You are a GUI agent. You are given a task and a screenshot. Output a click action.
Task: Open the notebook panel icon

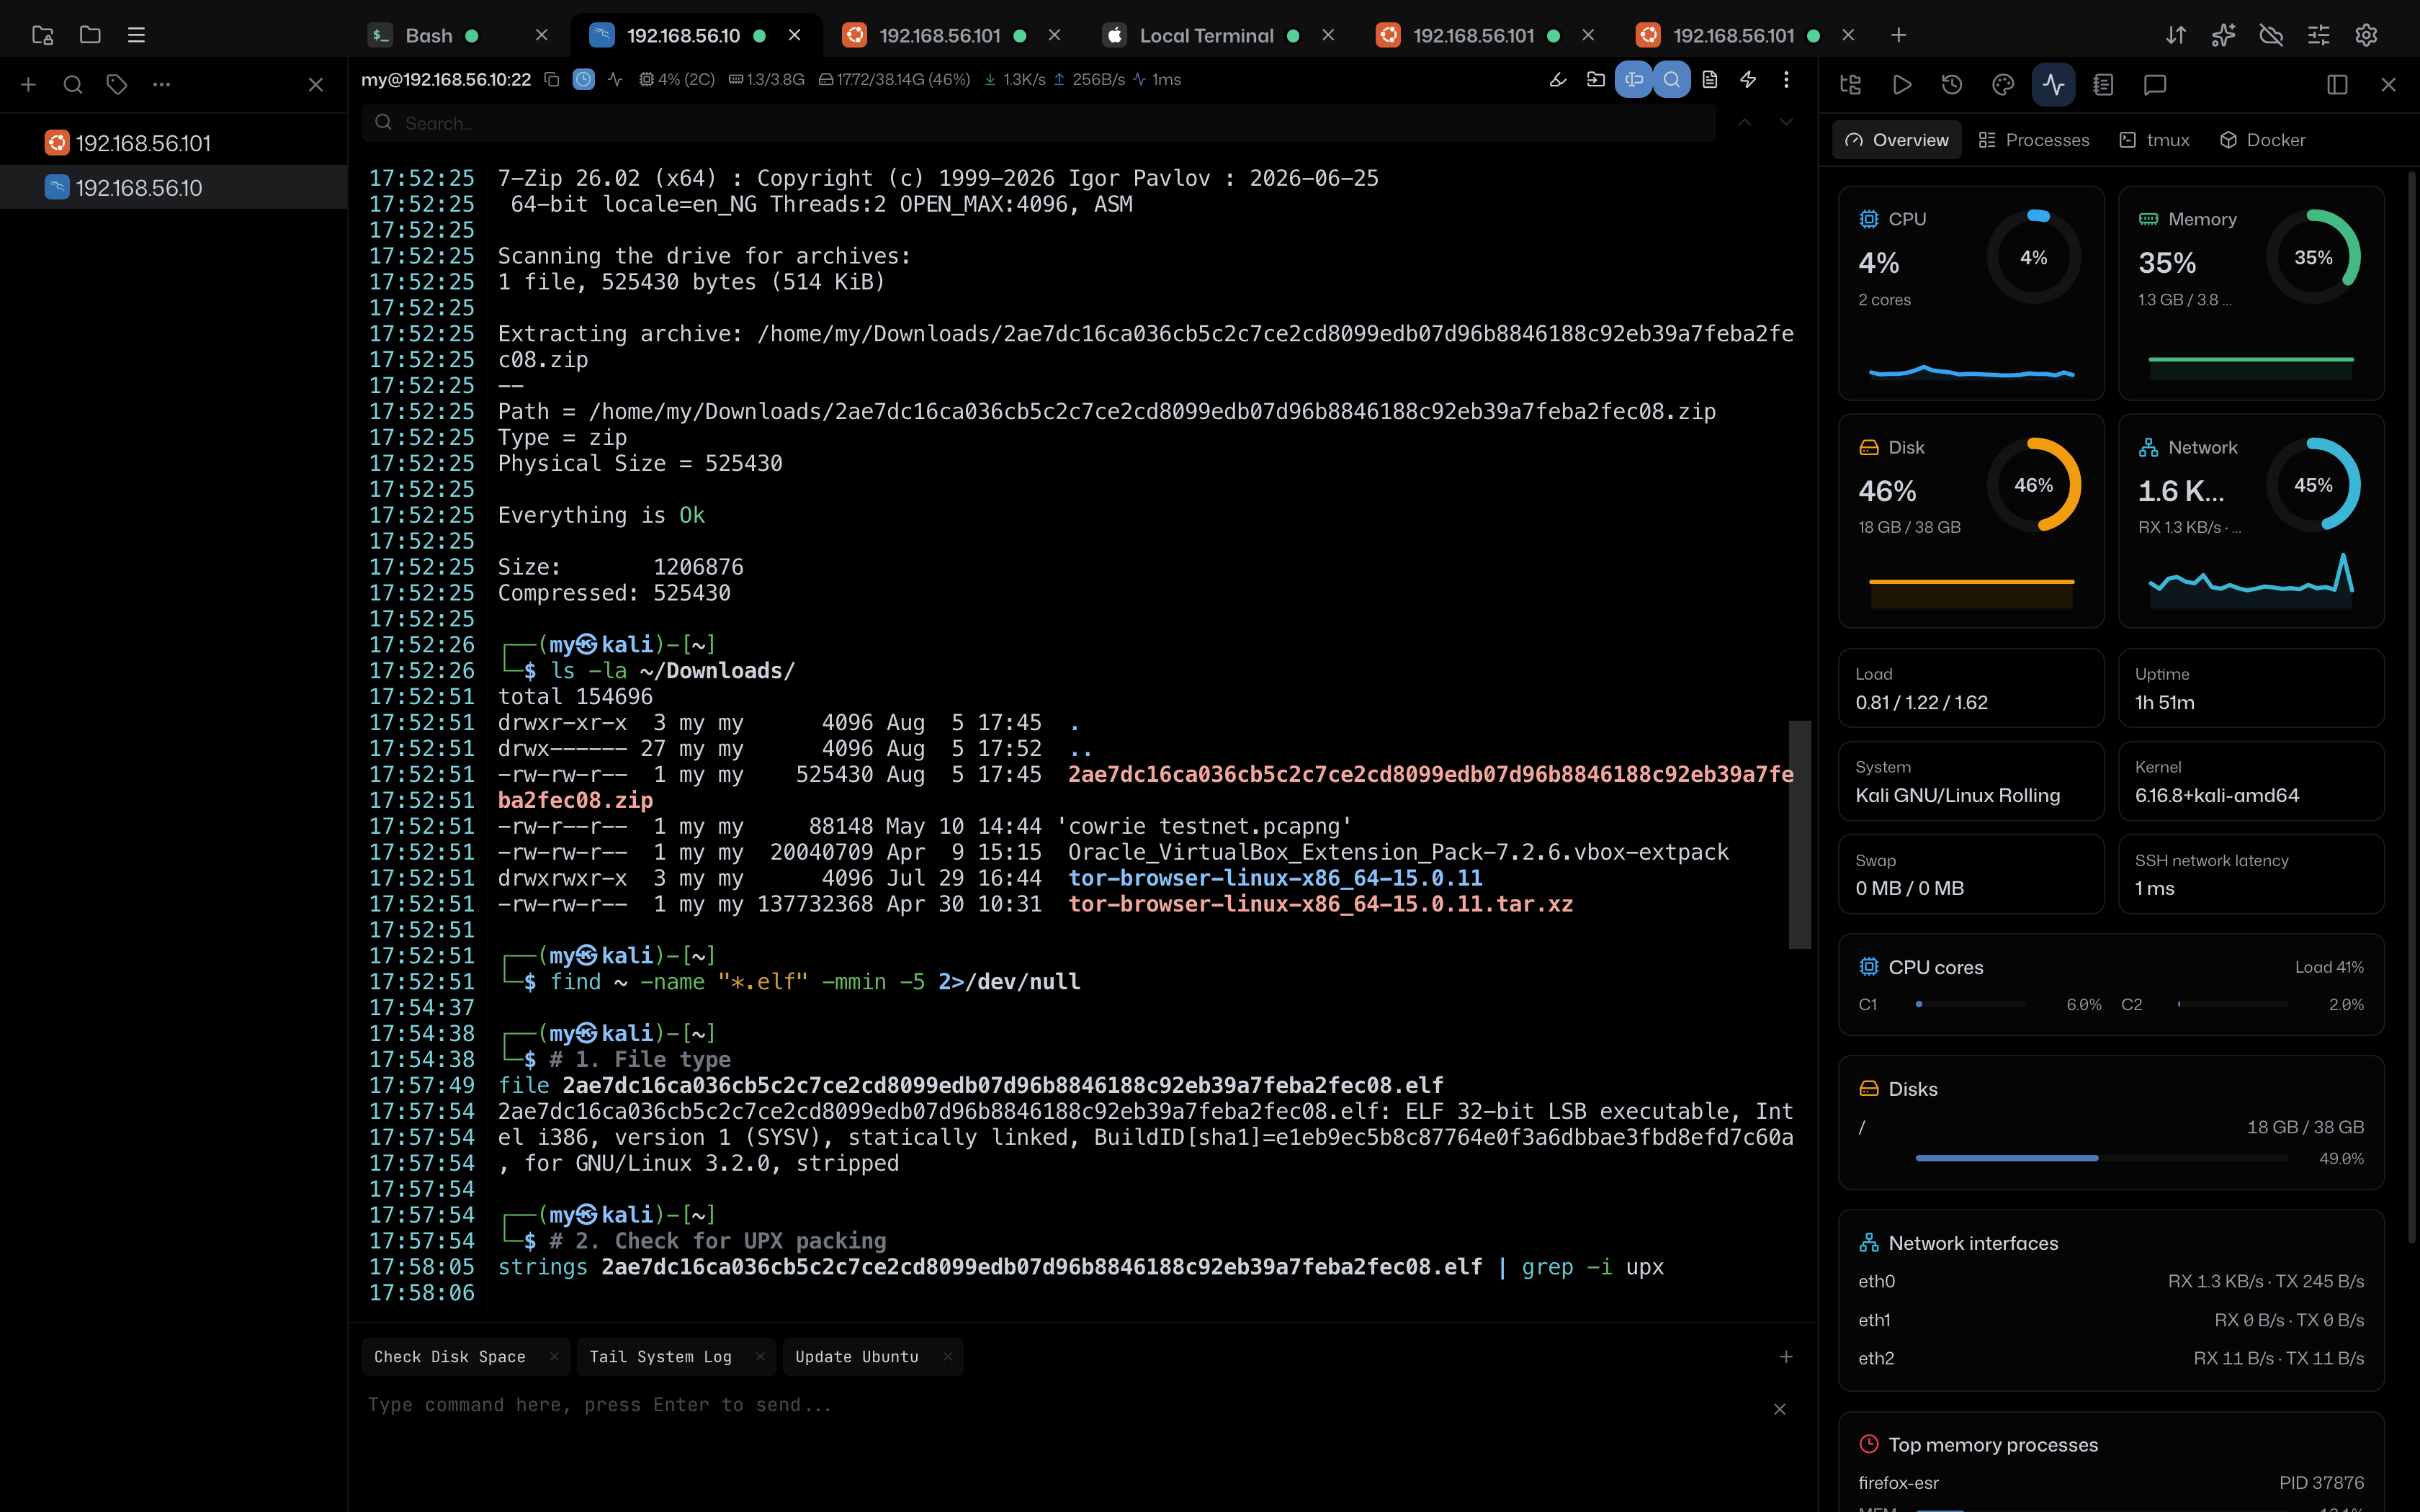[2103, 85]
